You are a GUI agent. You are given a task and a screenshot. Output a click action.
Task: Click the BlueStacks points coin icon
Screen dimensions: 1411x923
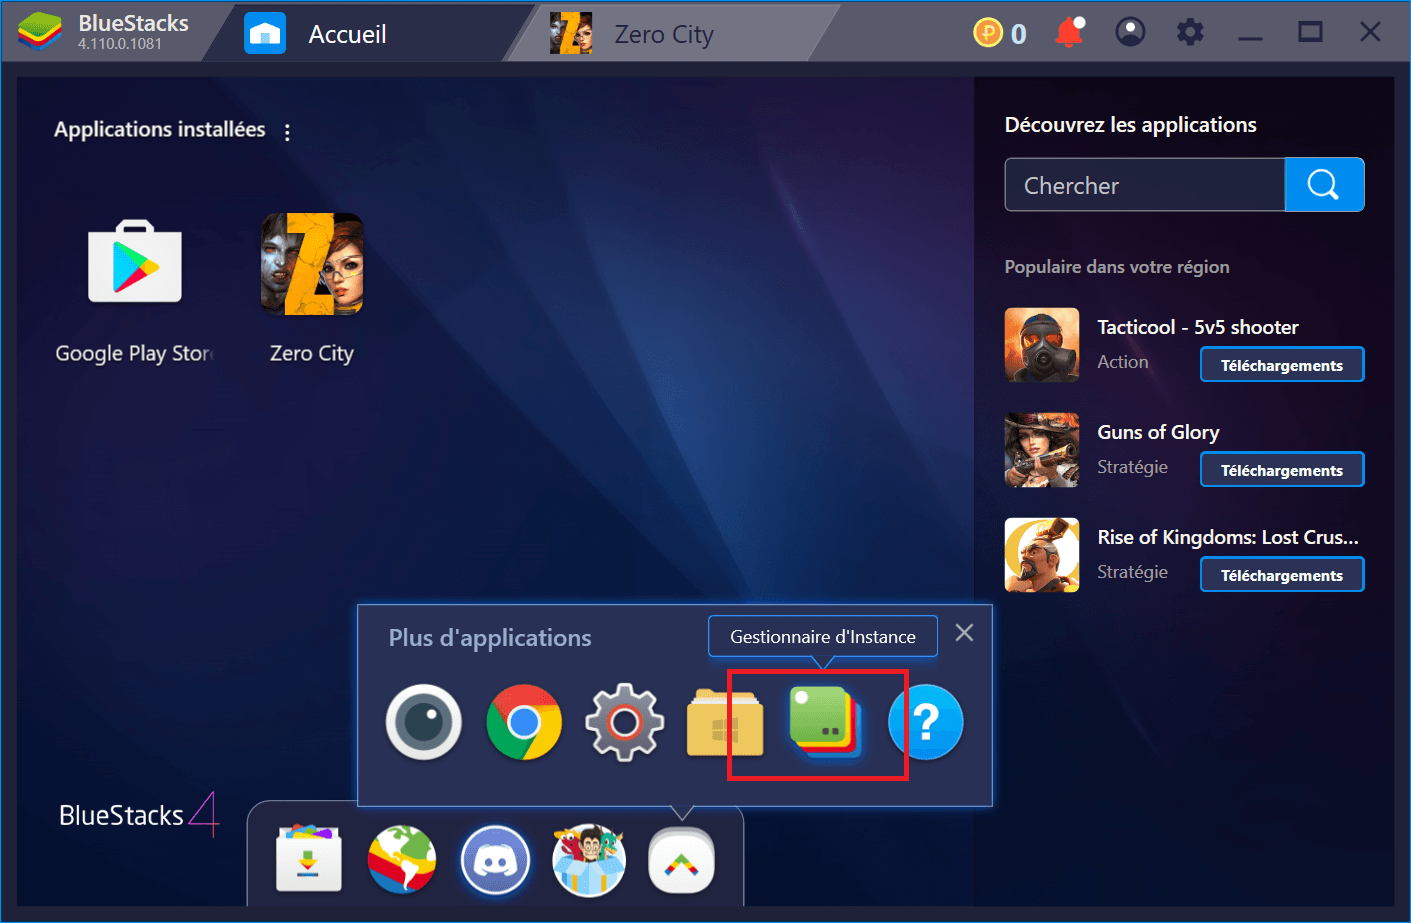coord(987,33)
